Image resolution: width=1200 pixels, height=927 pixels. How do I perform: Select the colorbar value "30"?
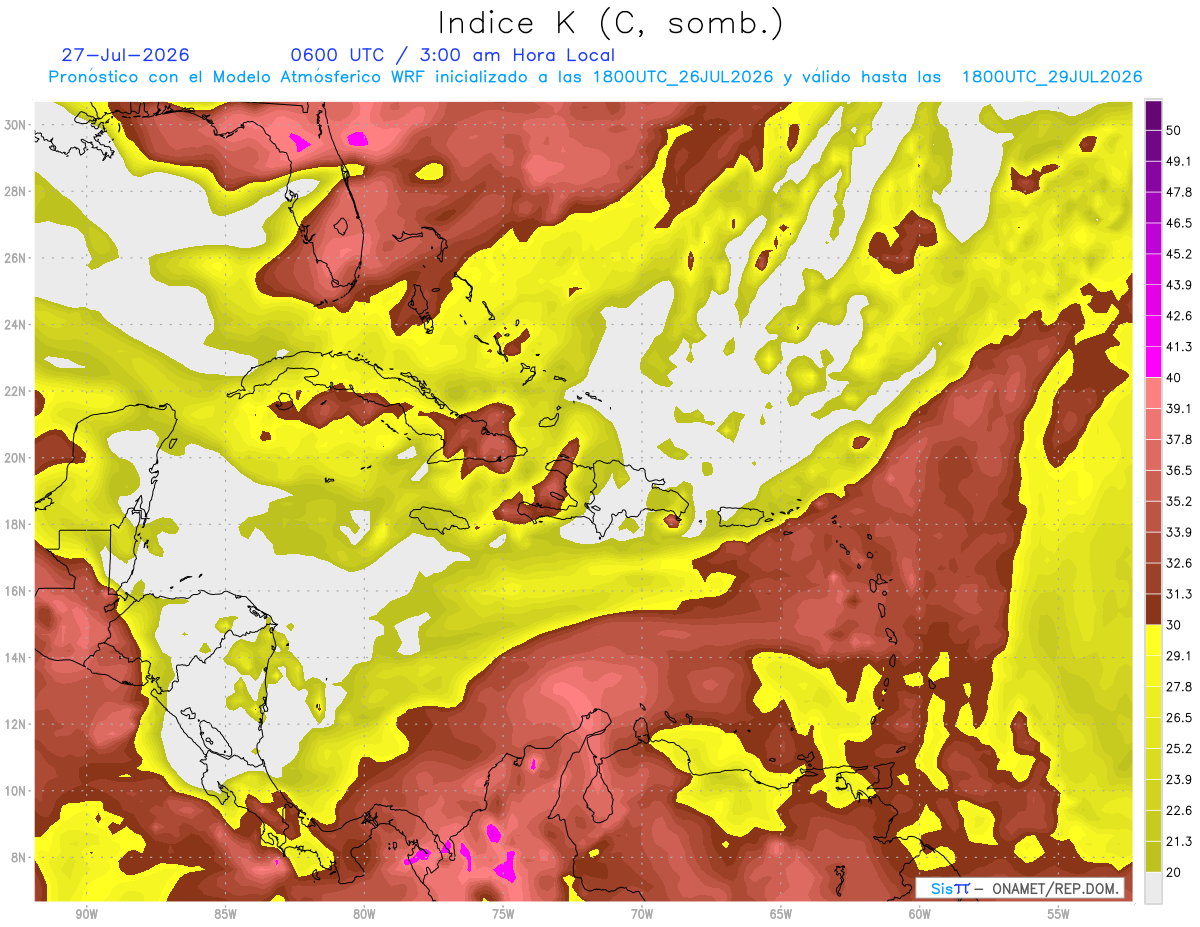click(1174, 625)
